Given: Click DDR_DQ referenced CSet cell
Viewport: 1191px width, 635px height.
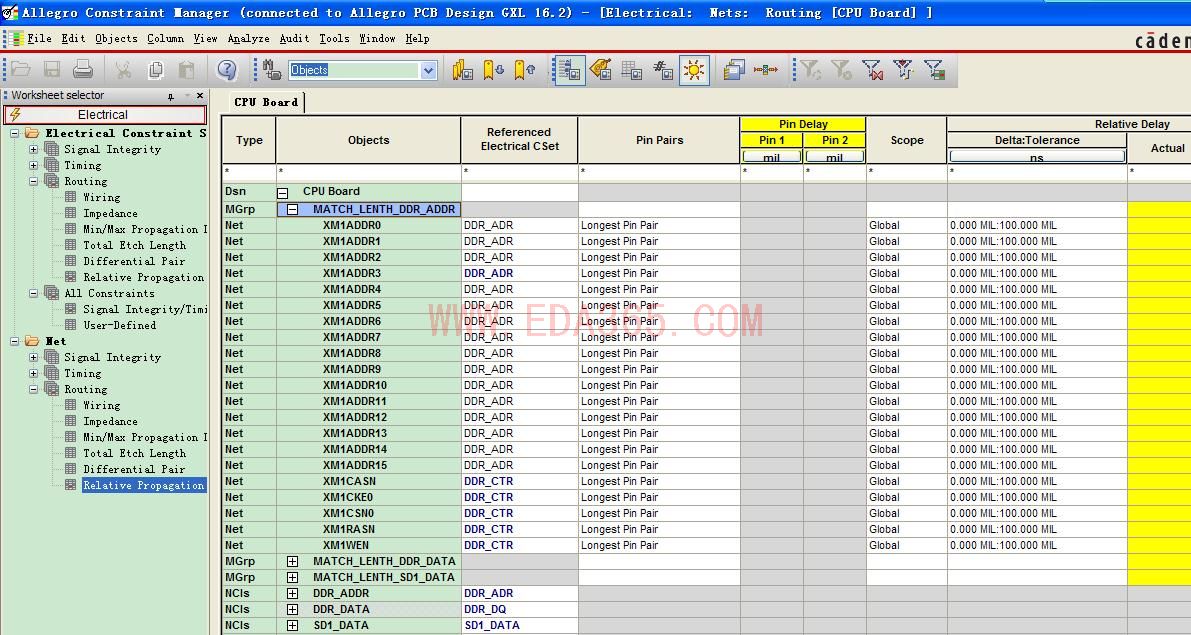Looking at the screenshot, I should (520, 609).
